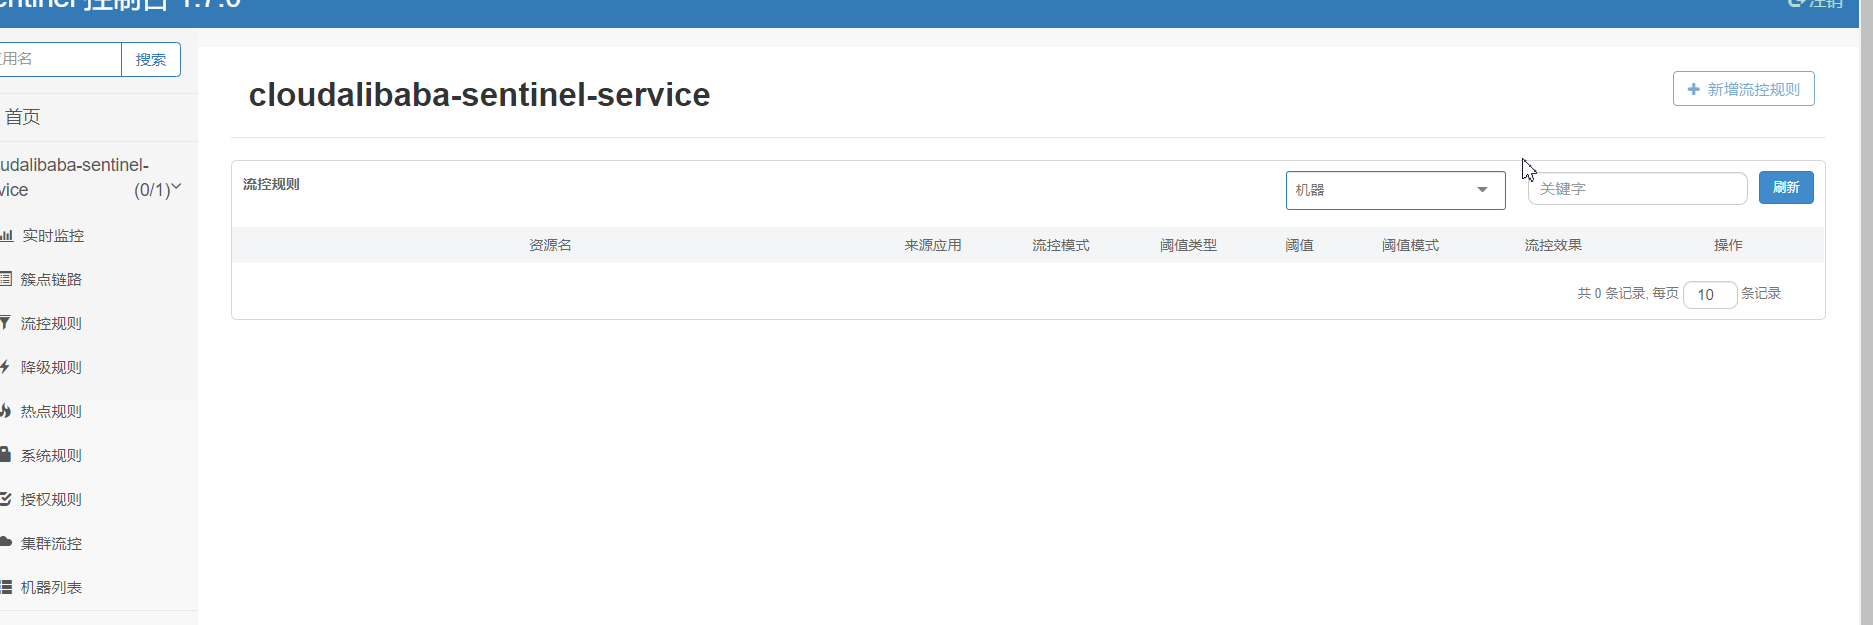The image size is (1873, 625).
Task: Click the 流控效果 column header
Action: pyautogui.click(x=1553, y=245)
